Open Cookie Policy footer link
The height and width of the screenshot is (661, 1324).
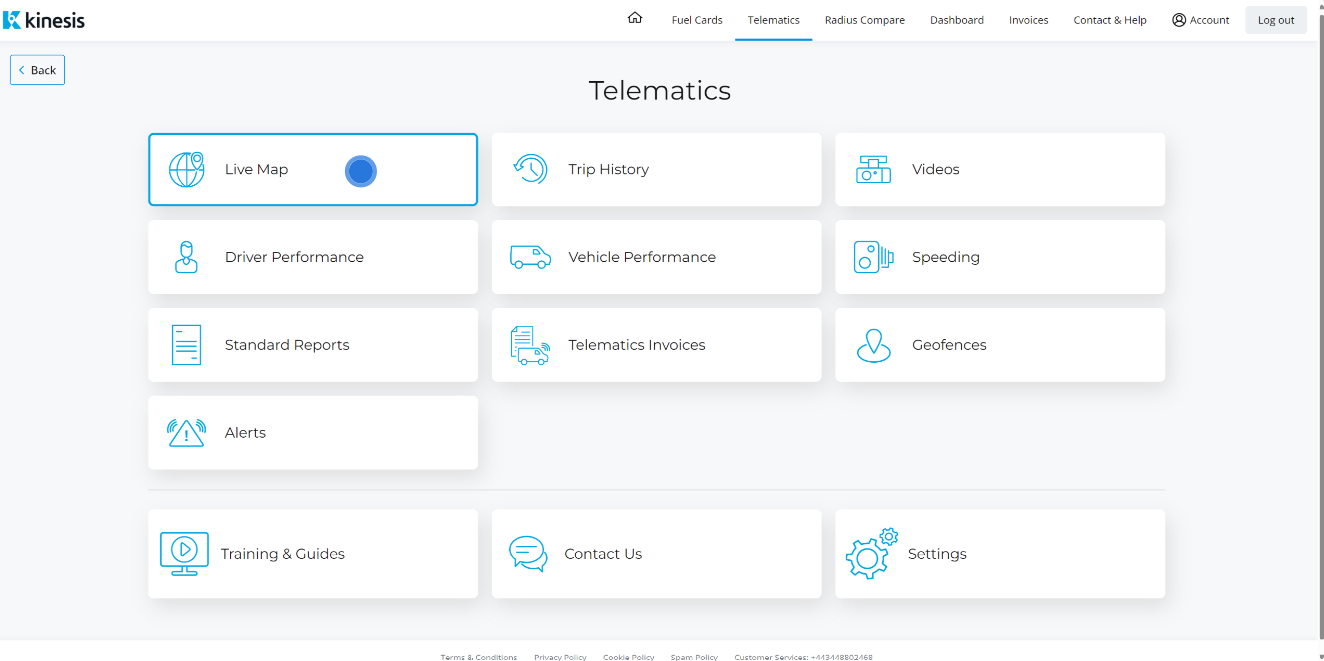tap(628, 657)
